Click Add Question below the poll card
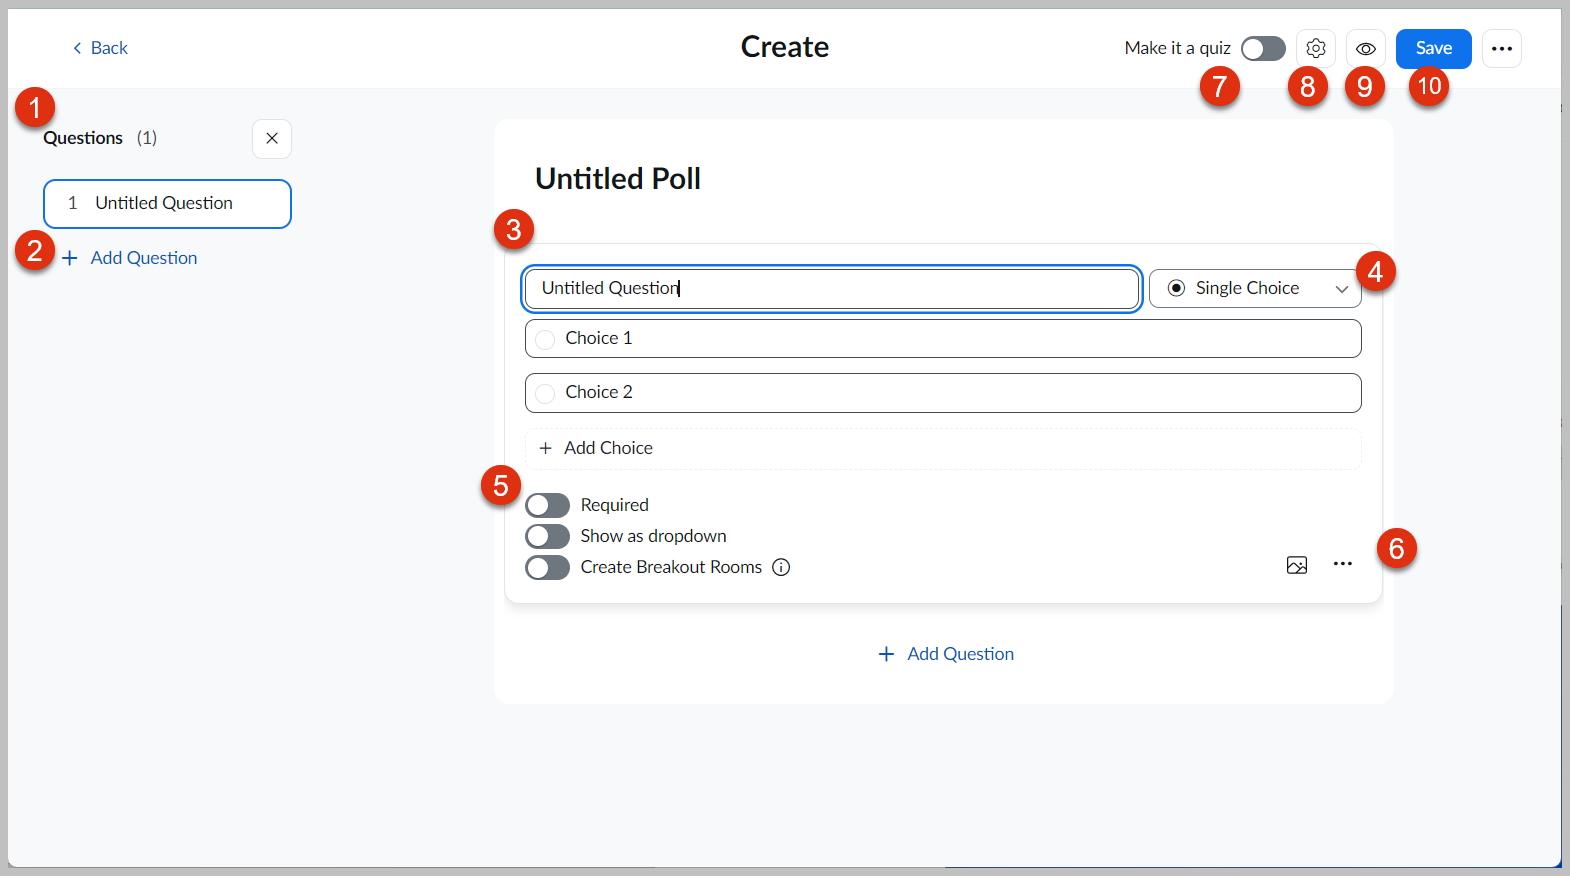 tap(946, 654)
